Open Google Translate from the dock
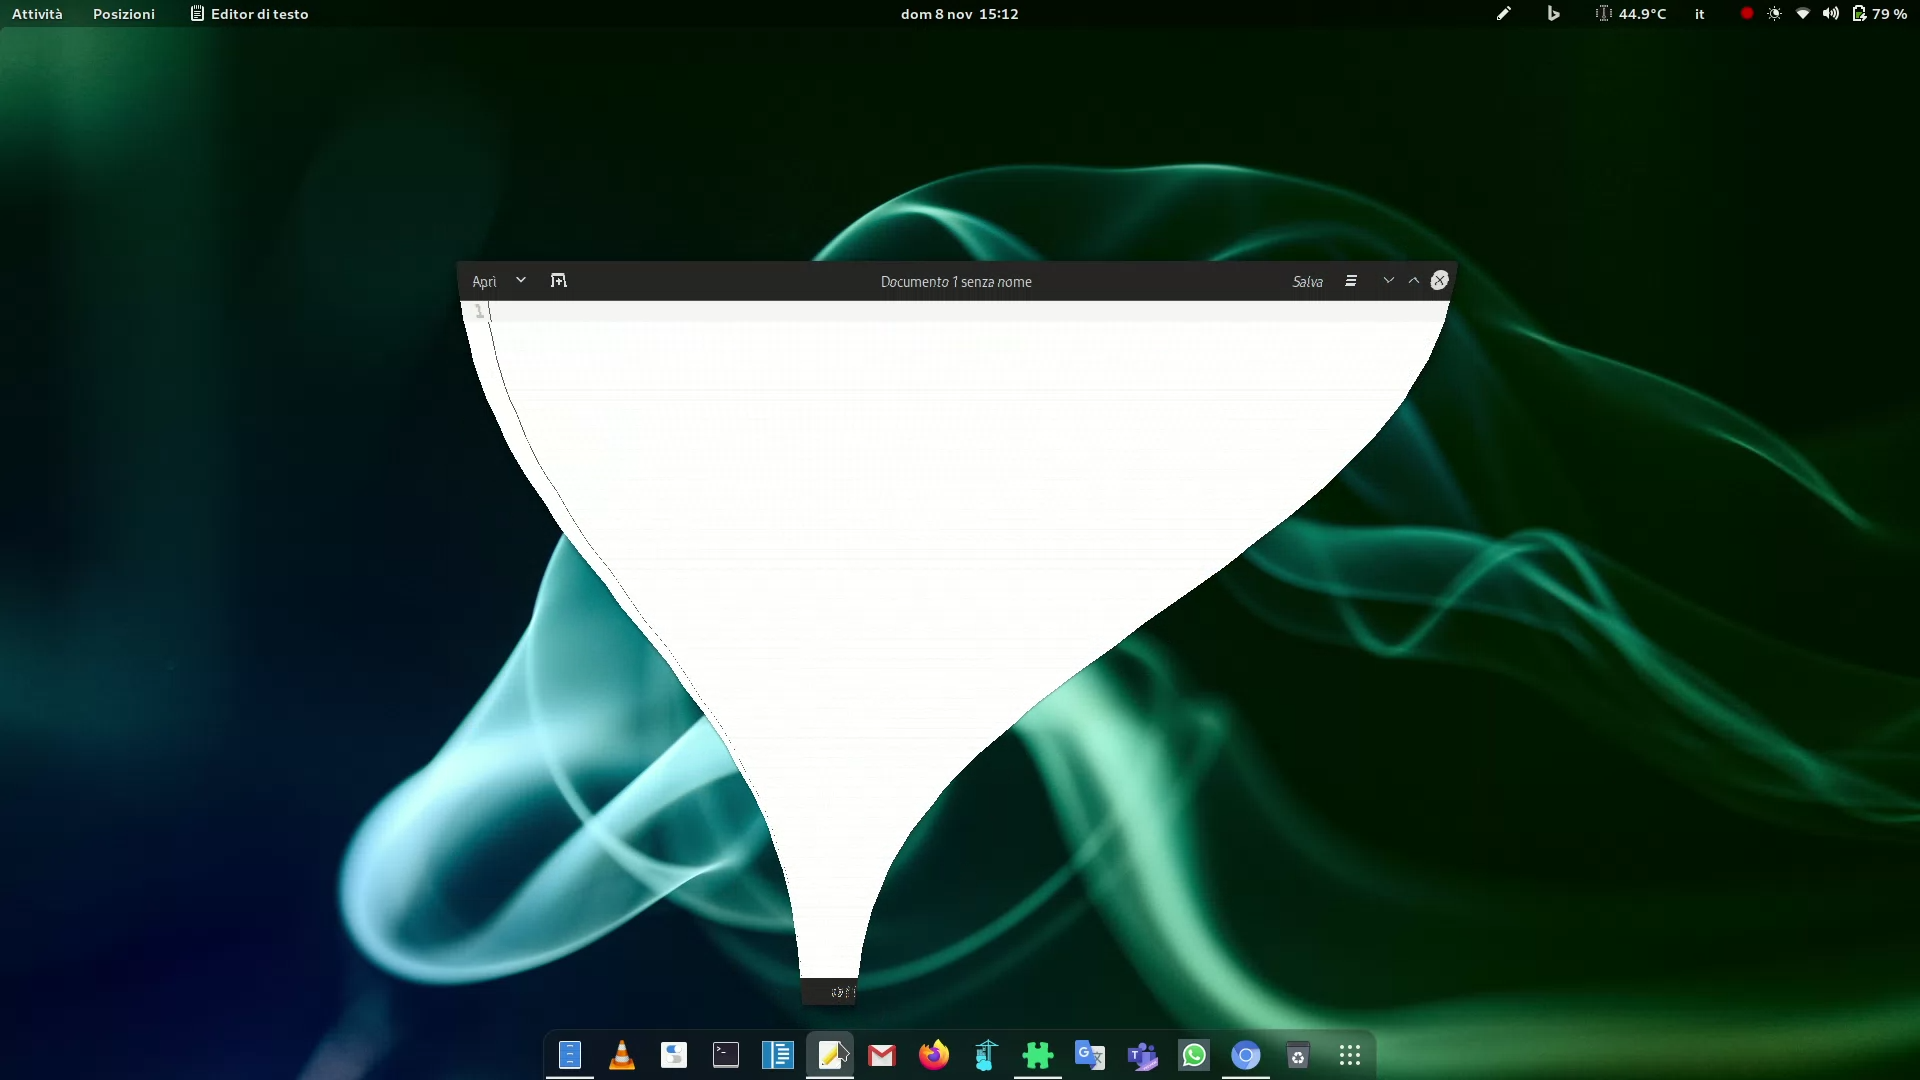The height and width of the screenshot is (1080, 1920). 1090,1055
